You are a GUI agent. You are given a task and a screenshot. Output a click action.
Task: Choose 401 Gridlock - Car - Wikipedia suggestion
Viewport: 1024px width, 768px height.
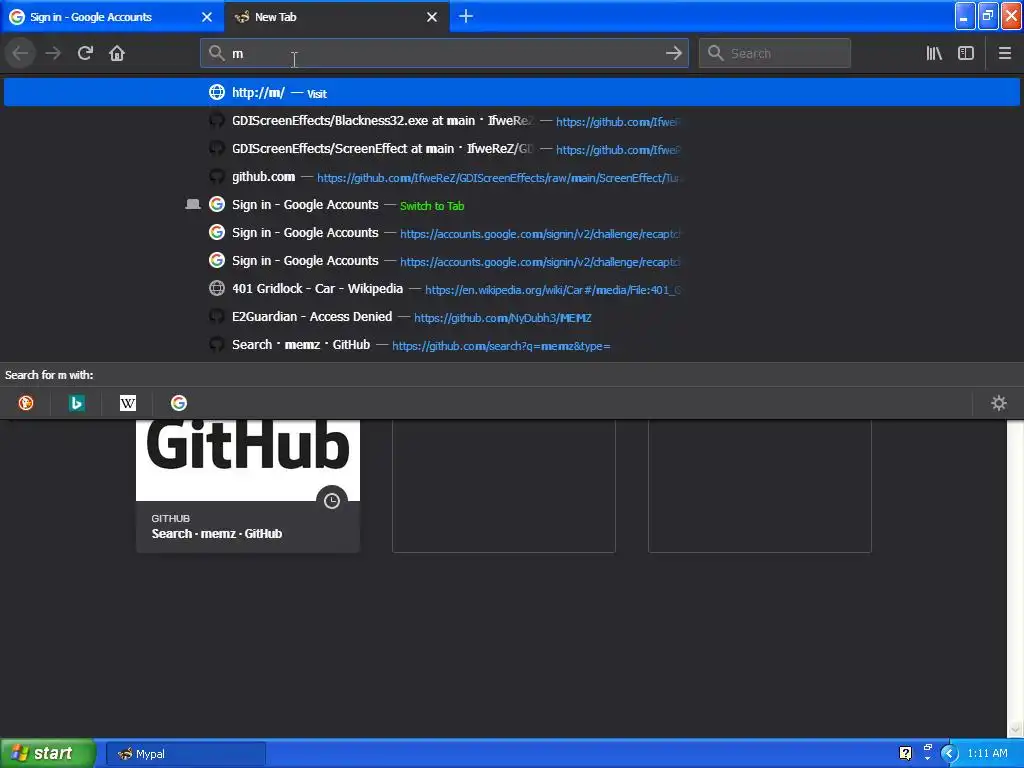512,289
